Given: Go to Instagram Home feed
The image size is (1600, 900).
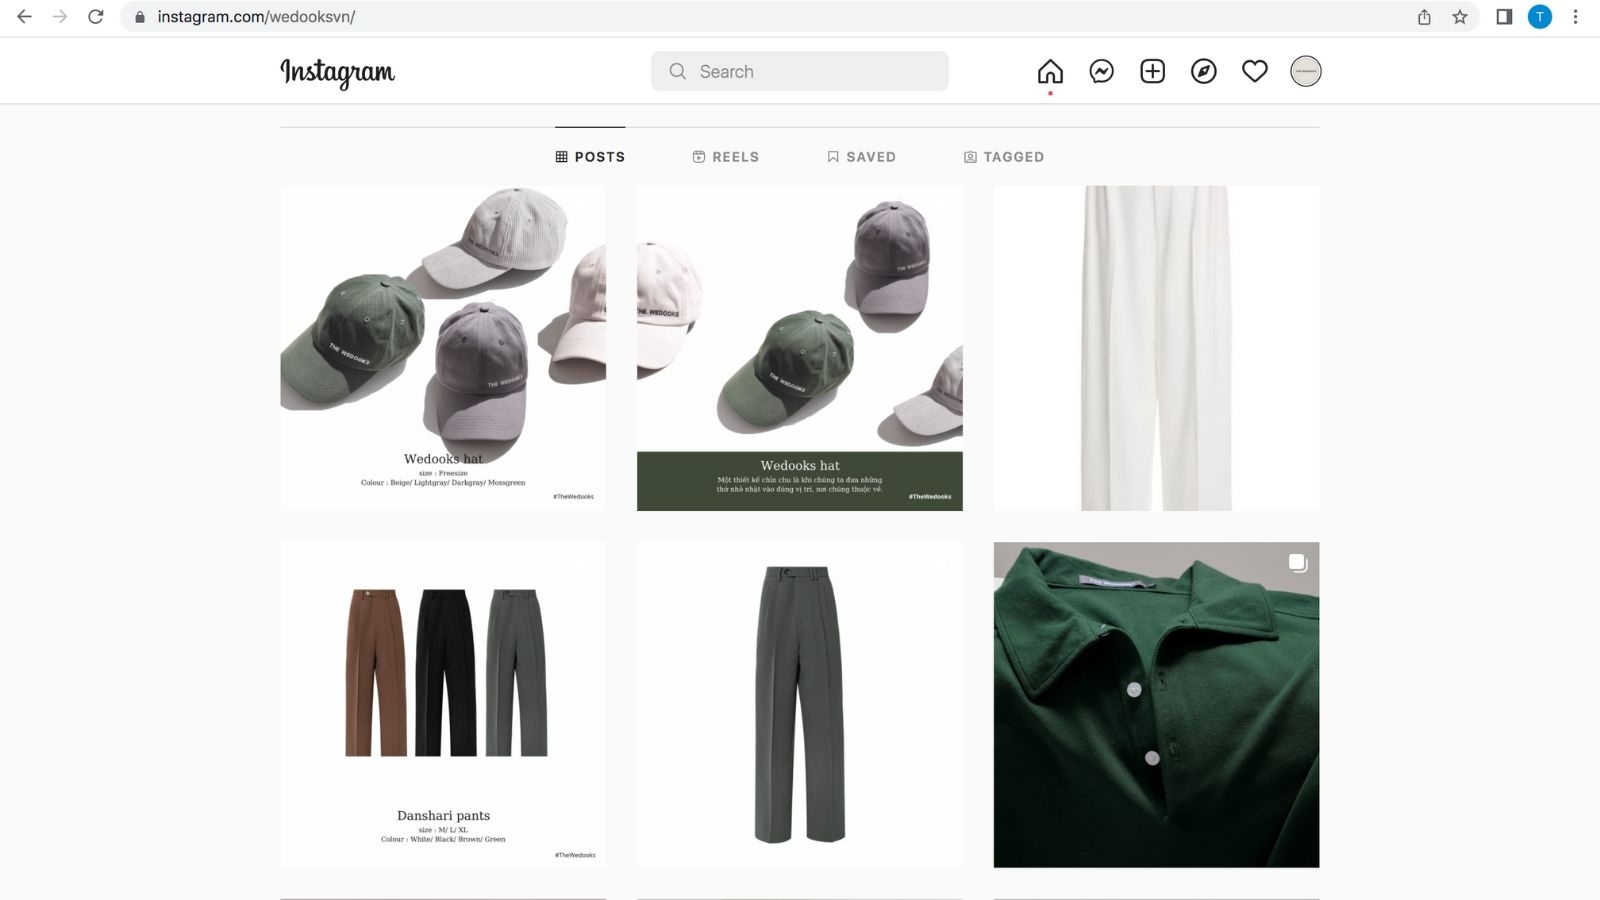Looking at the screenshot, I should (1050, 71).
